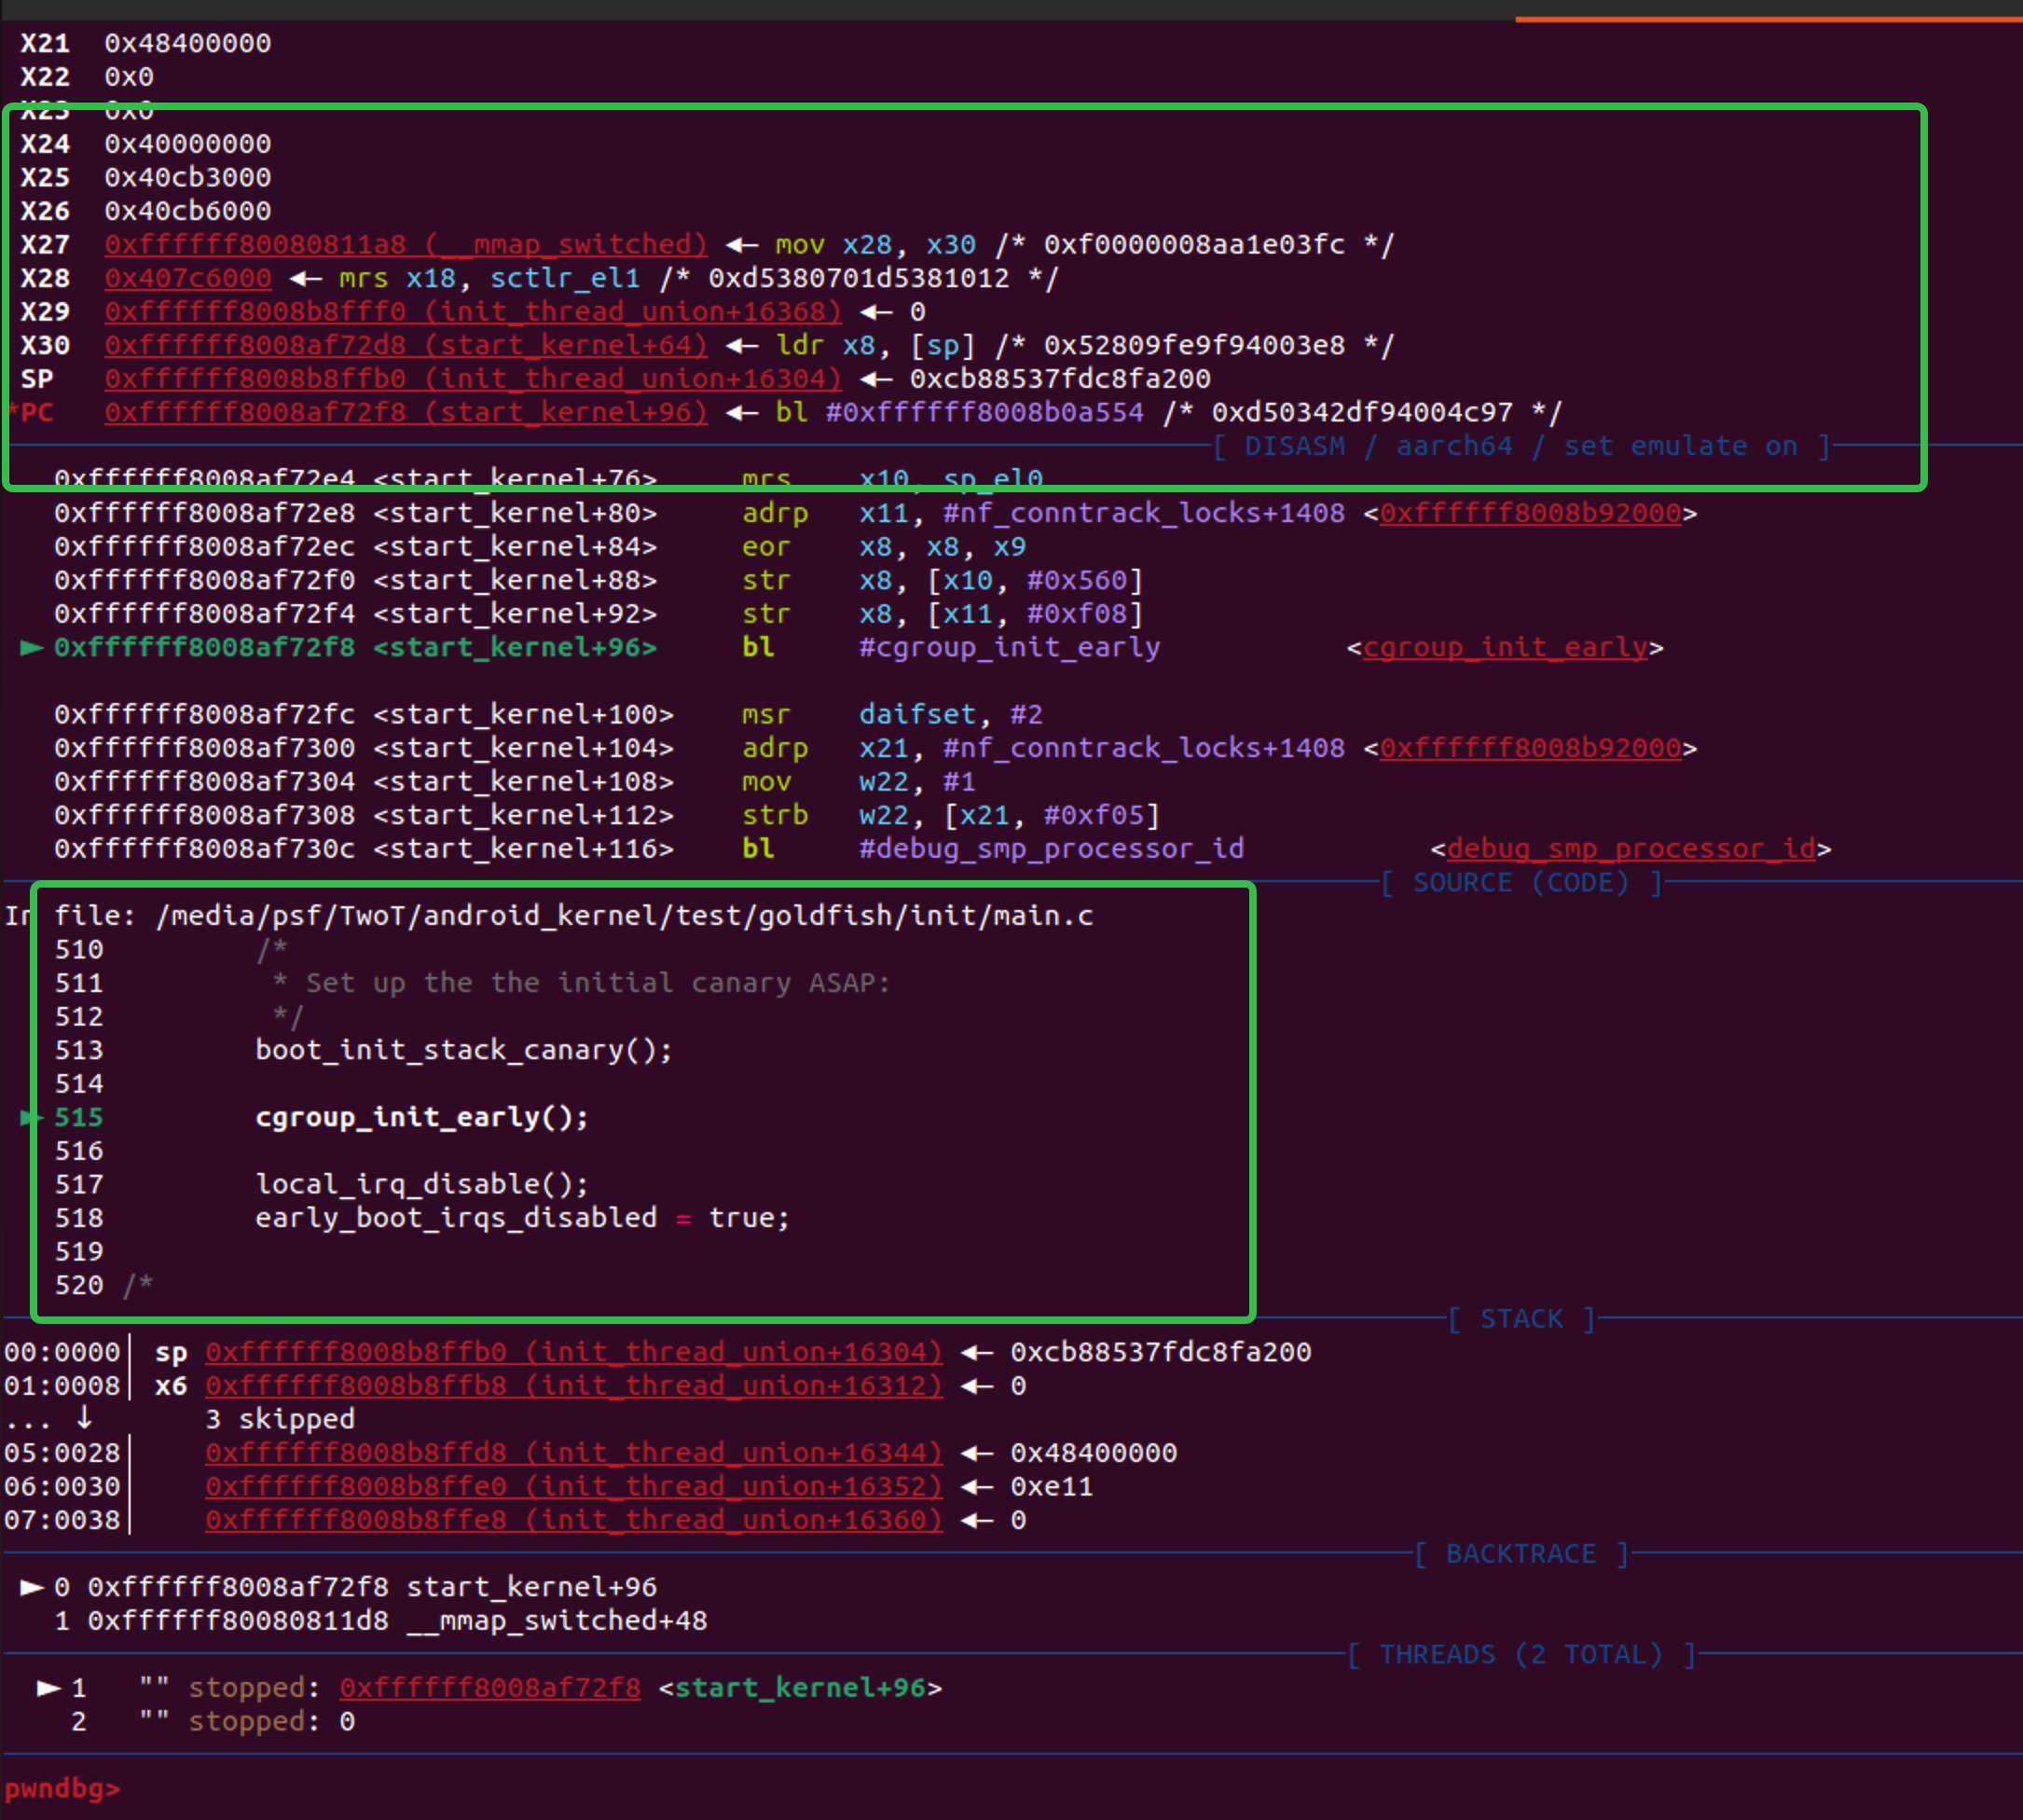2023x1820 pixels.
Task: Click backtrace frame 1 __mmap_switched+48
Action: pyautogui.click(x=381, y=1621)
